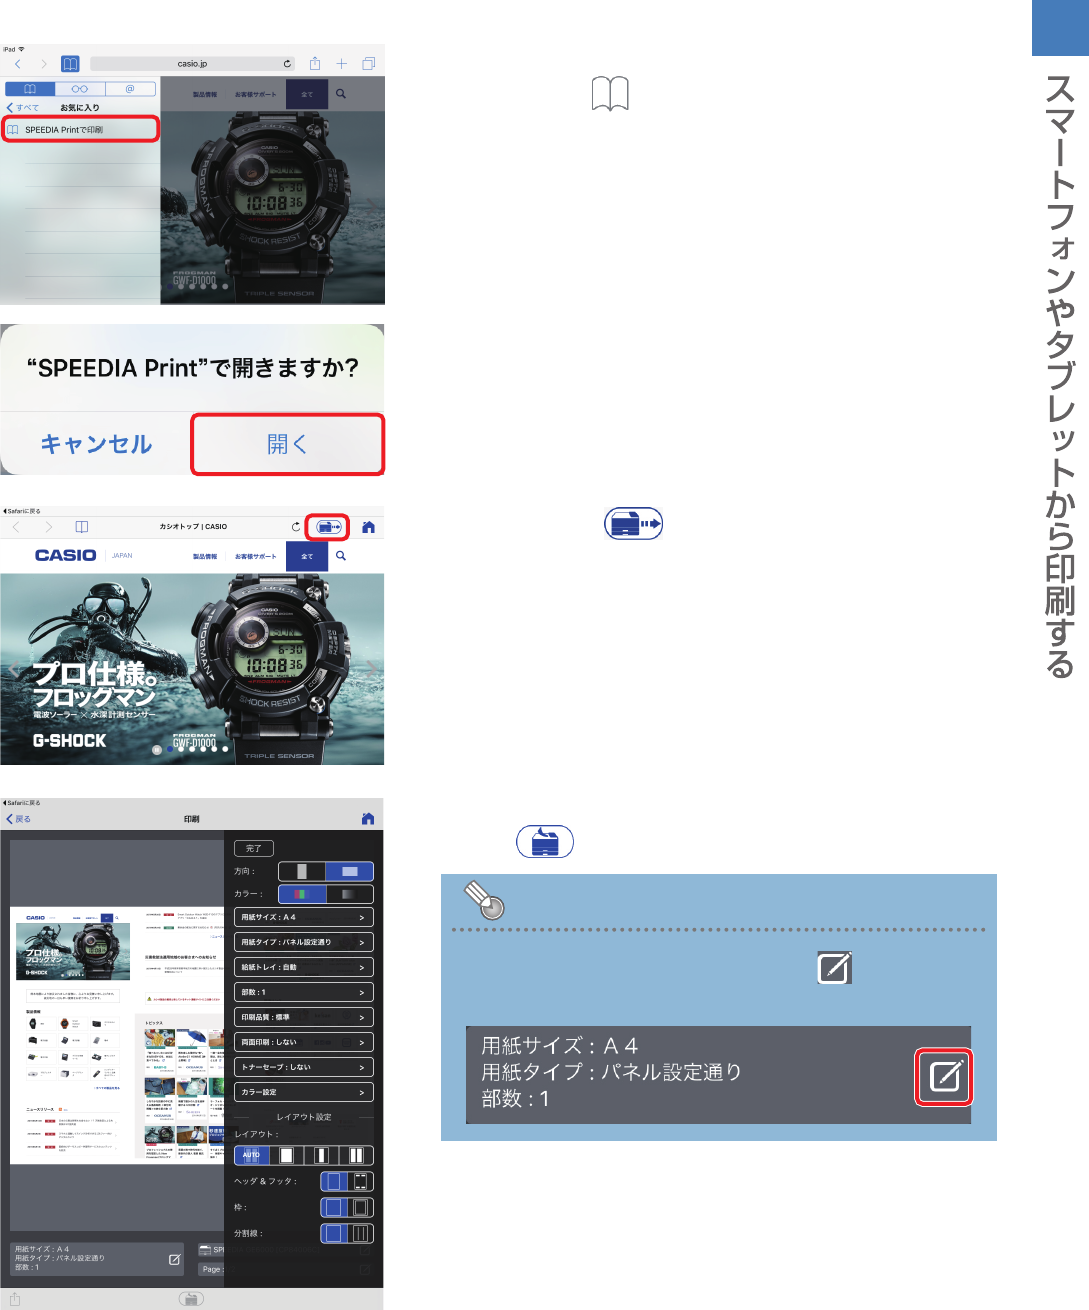The height and width of the screenshot is (1310, 1089).
Task: Tap home icon in カシオトップ browser toolbar
Action: point(369,527)
